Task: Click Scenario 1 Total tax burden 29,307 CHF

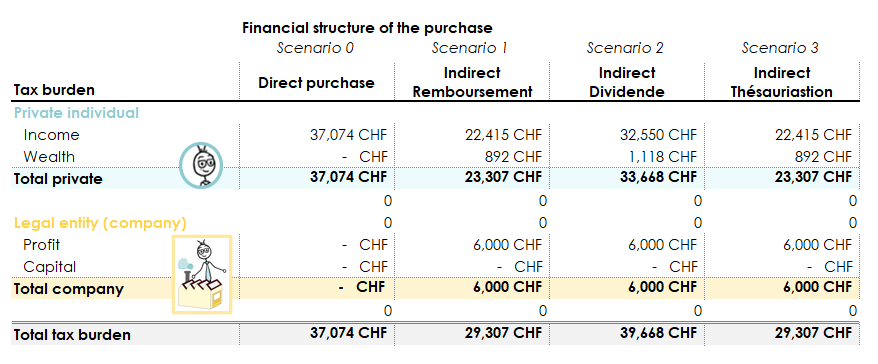Action: [503, 333]
